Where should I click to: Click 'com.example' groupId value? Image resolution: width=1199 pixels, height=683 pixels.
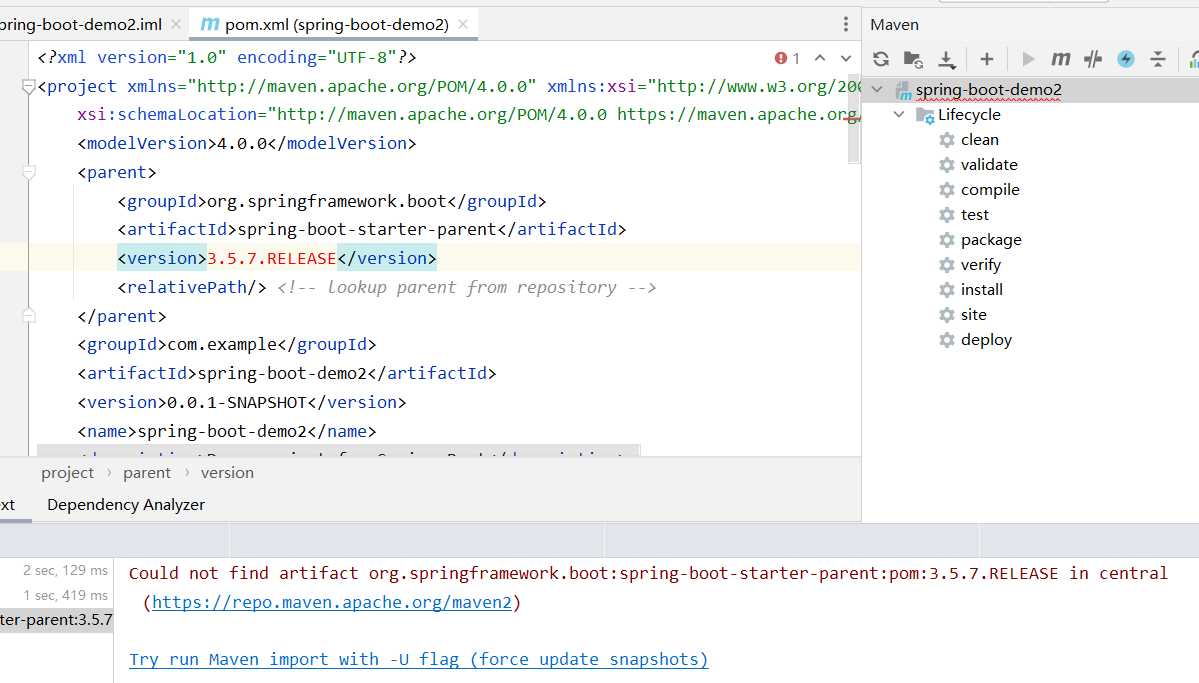point(223,344)
